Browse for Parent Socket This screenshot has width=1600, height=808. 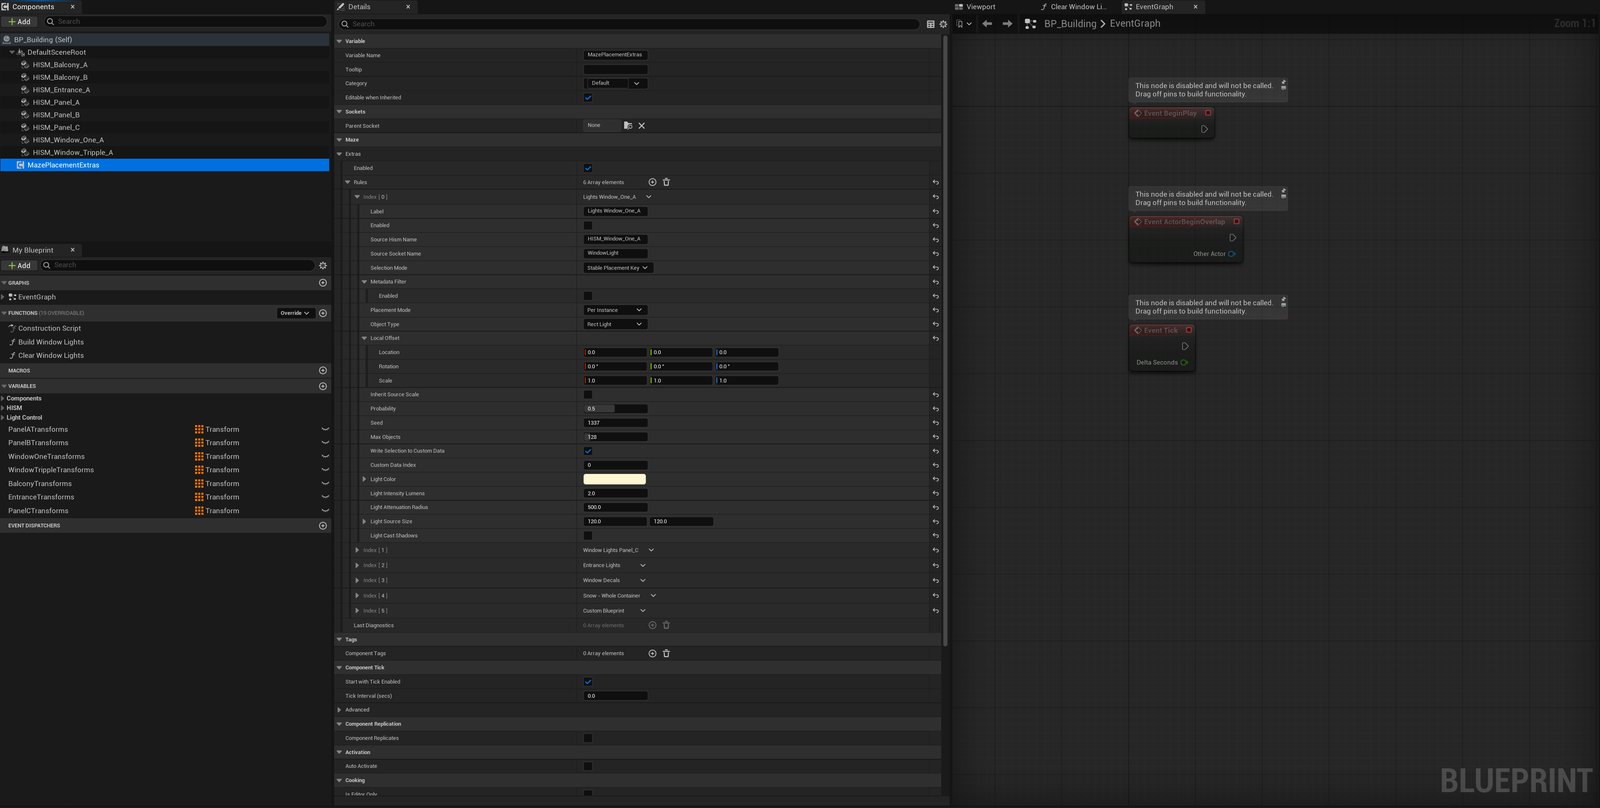(x=628, y=126)
